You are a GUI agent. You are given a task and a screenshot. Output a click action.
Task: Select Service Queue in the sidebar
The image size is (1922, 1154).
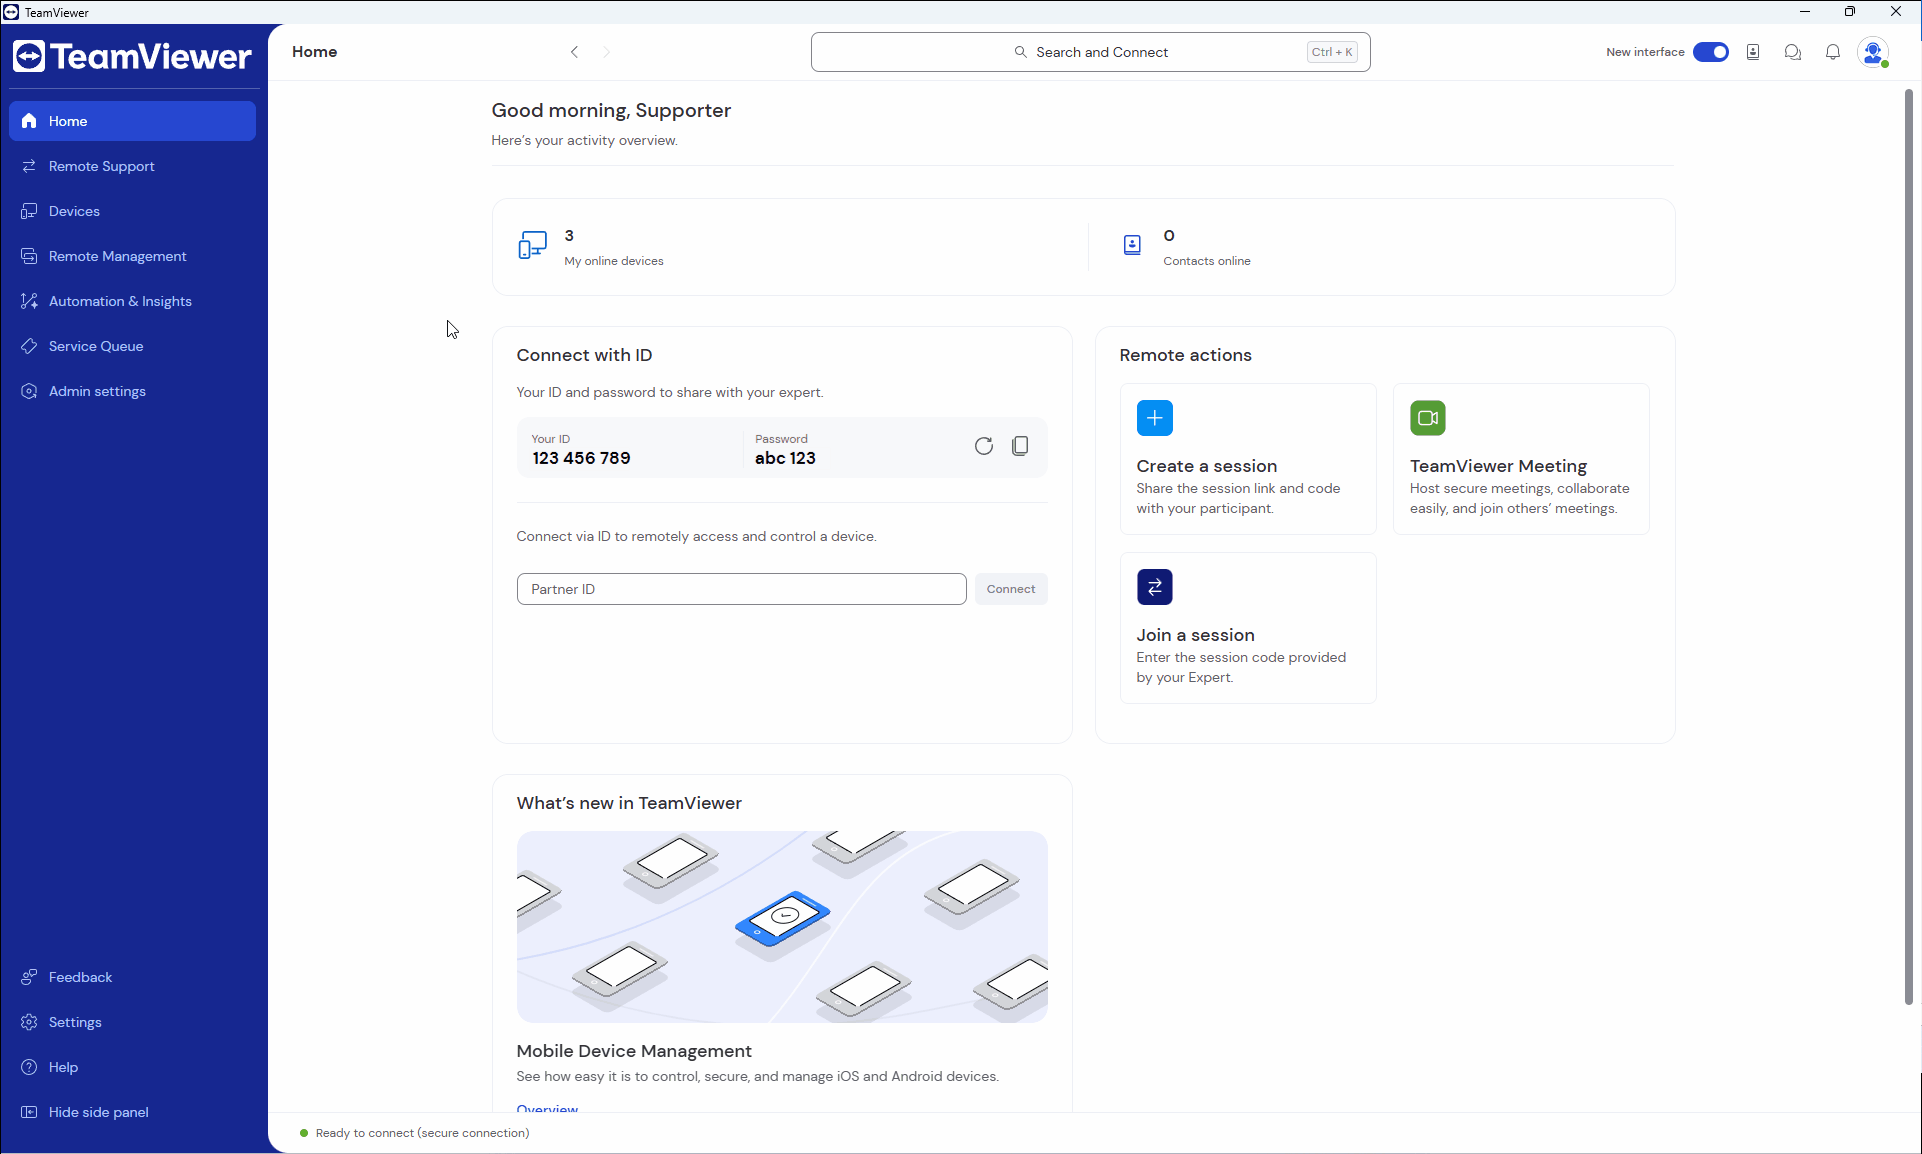point(132,346)
